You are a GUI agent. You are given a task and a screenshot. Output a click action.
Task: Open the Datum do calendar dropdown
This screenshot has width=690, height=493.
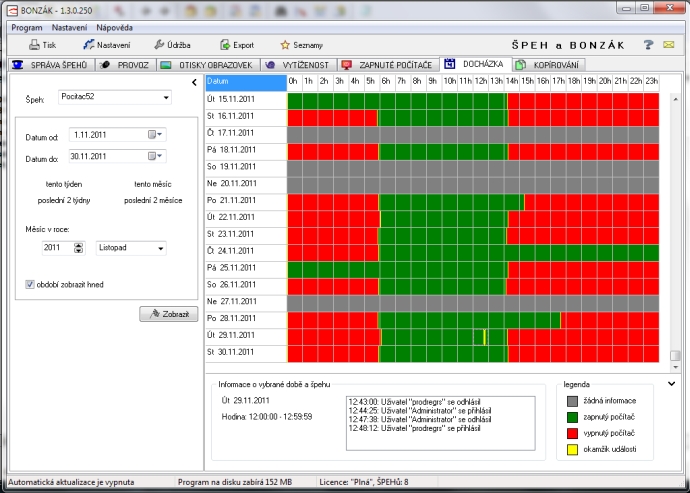(x=155, y=156)
